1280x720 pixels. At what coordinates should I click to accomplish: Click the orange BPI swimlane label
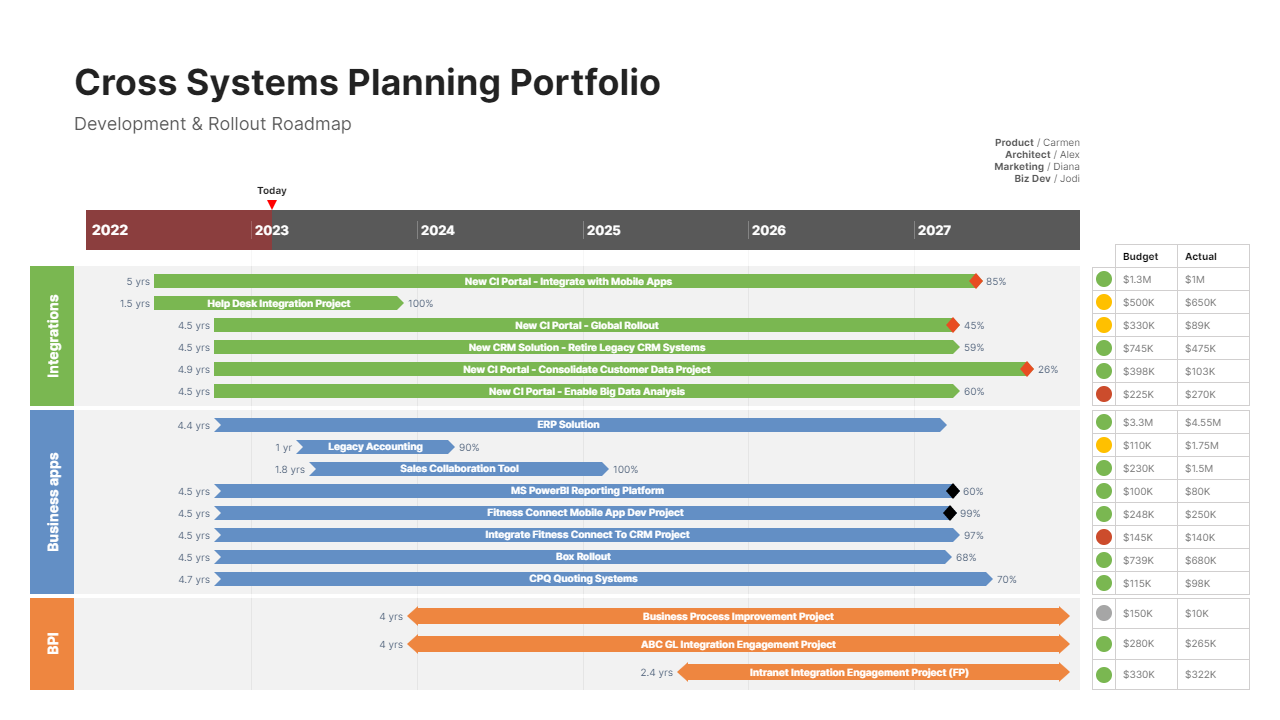[x=52, y=644]
